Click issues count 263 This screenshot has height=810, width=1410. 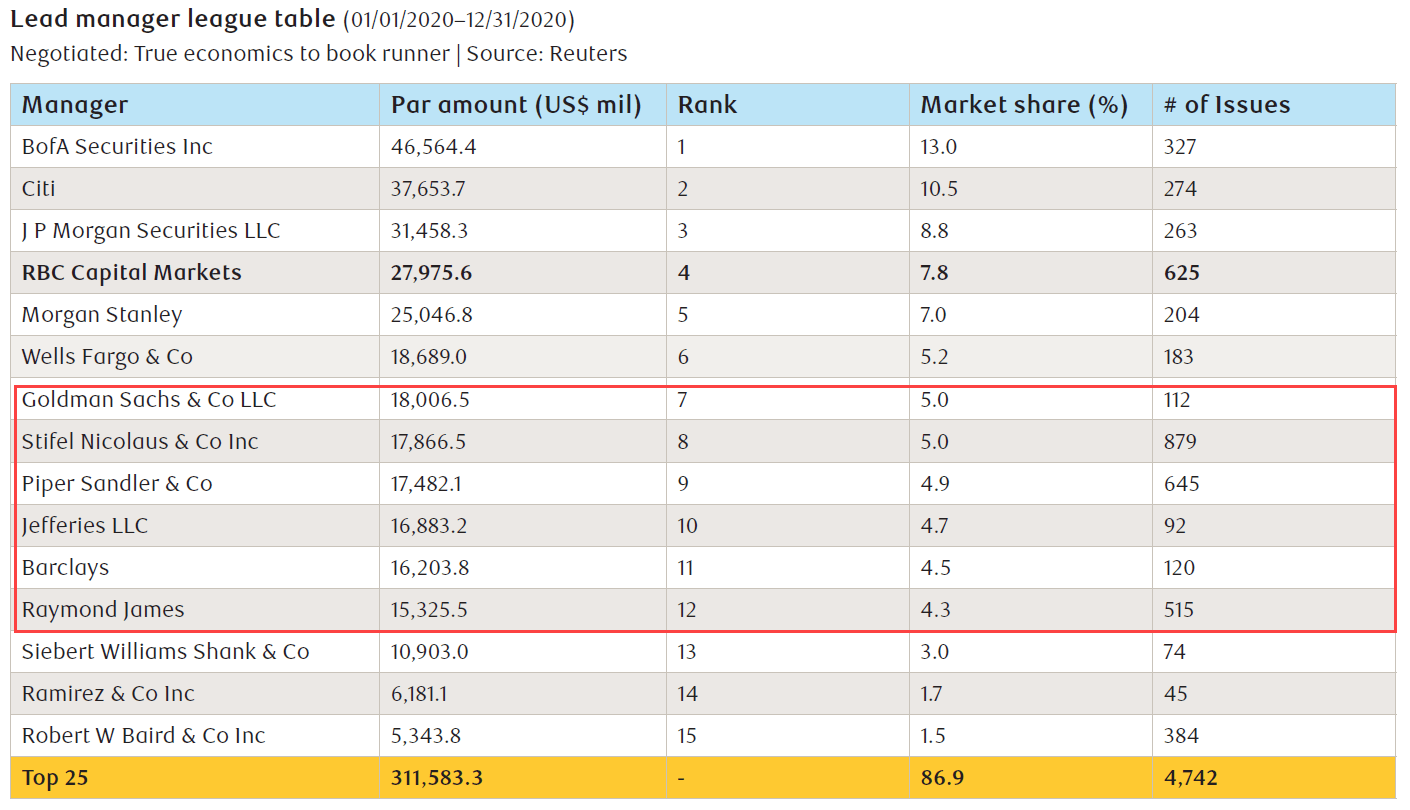tap(1180, 231)
